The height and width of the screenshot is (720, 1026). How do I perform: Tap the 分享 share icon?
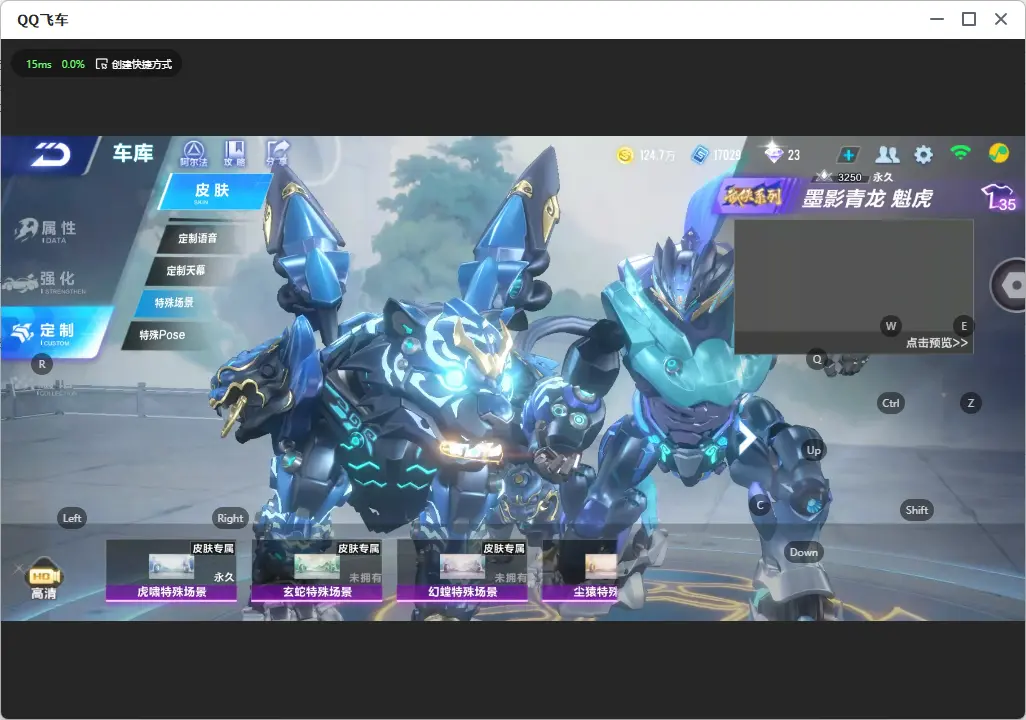[277, 153]
